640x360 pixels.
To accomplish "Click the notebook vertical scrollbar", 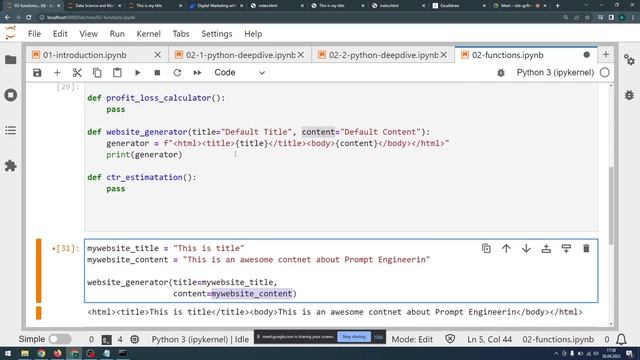I will coord(611,205).
